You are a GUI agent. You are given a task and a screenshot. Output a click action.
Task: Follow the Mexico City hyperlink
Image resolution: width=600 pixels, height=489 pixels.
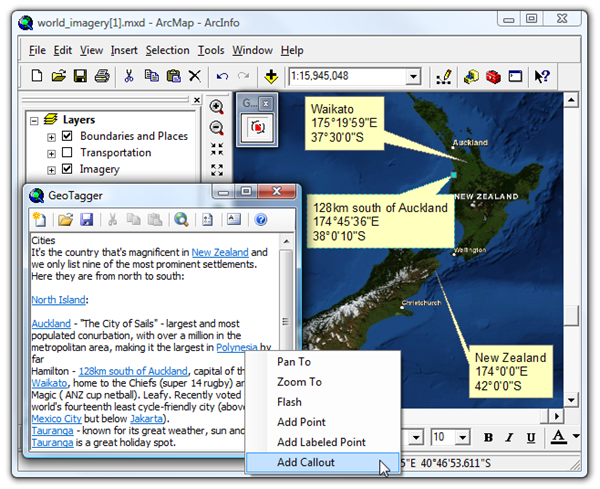[x=56, y=419]
